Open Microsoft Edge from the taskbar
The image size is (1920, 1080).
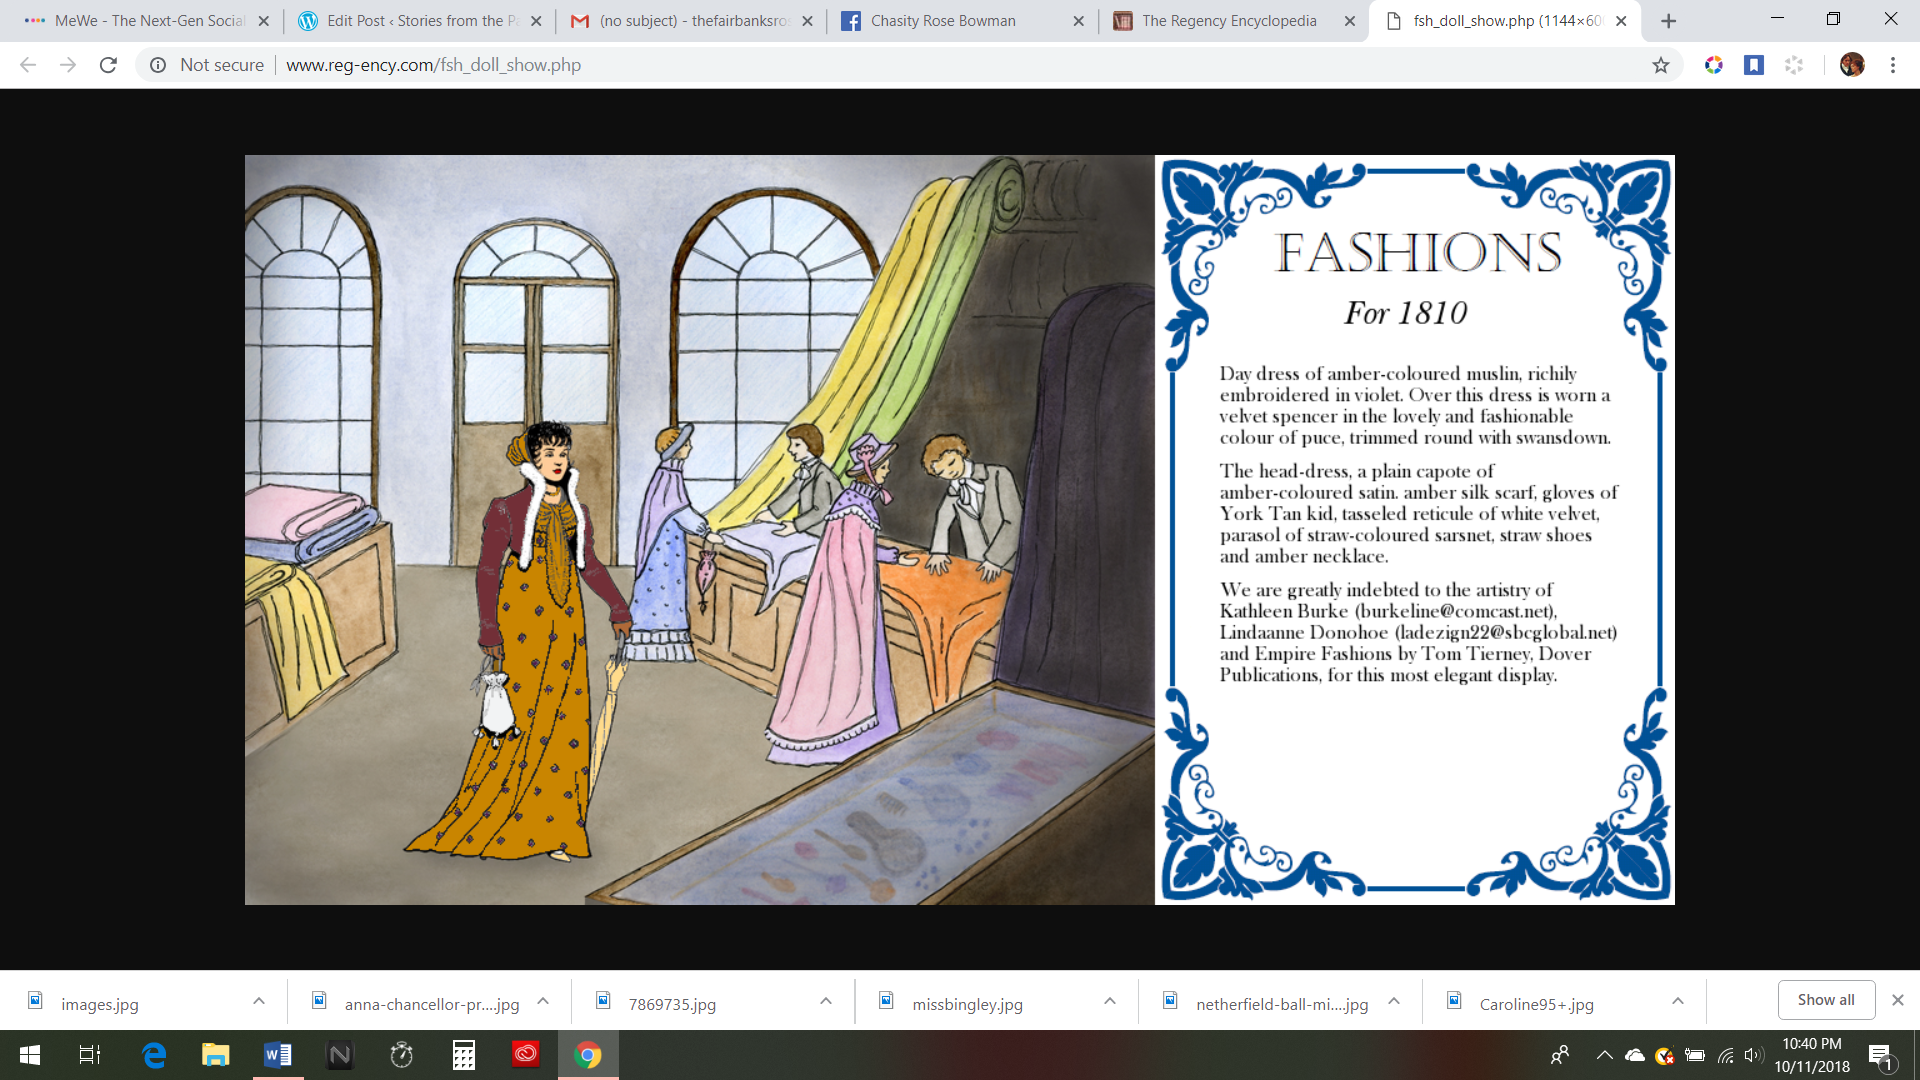(x=154, y=1055)
